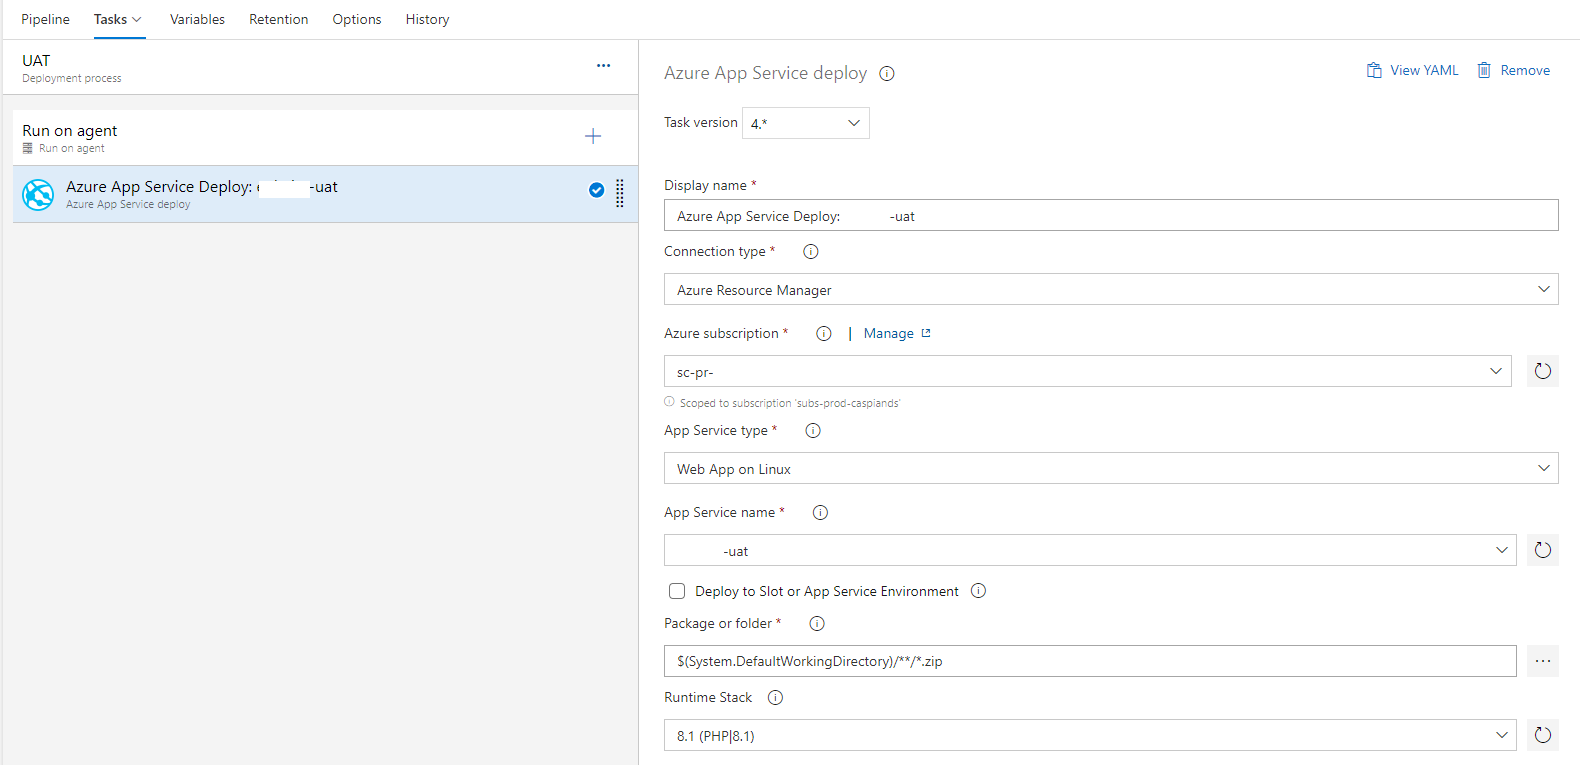Click the task drag handle dots
Image resolution: width=1580 pixels, height=765 pixels.
click(x=620, y=193)
